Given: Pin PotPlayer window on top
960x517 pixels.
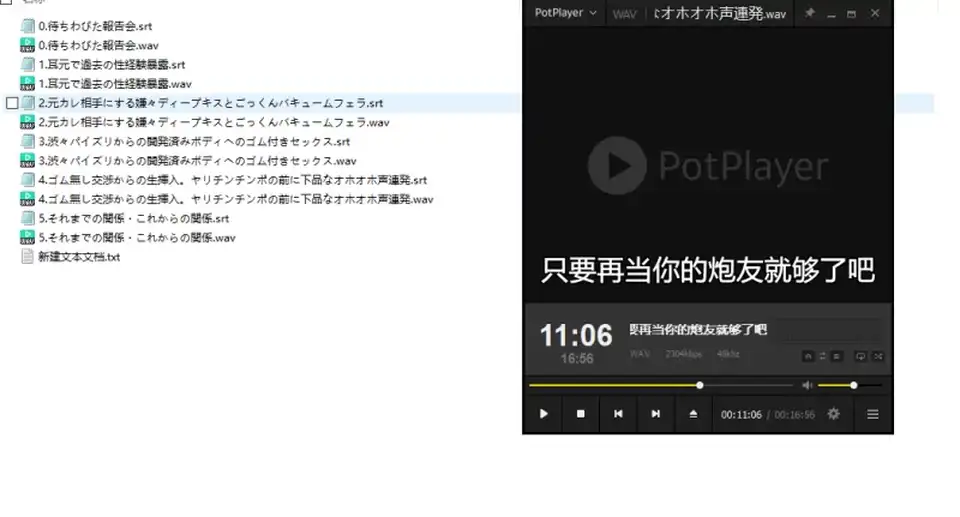Looking at the screenshot, I should (x=809, y=13).
